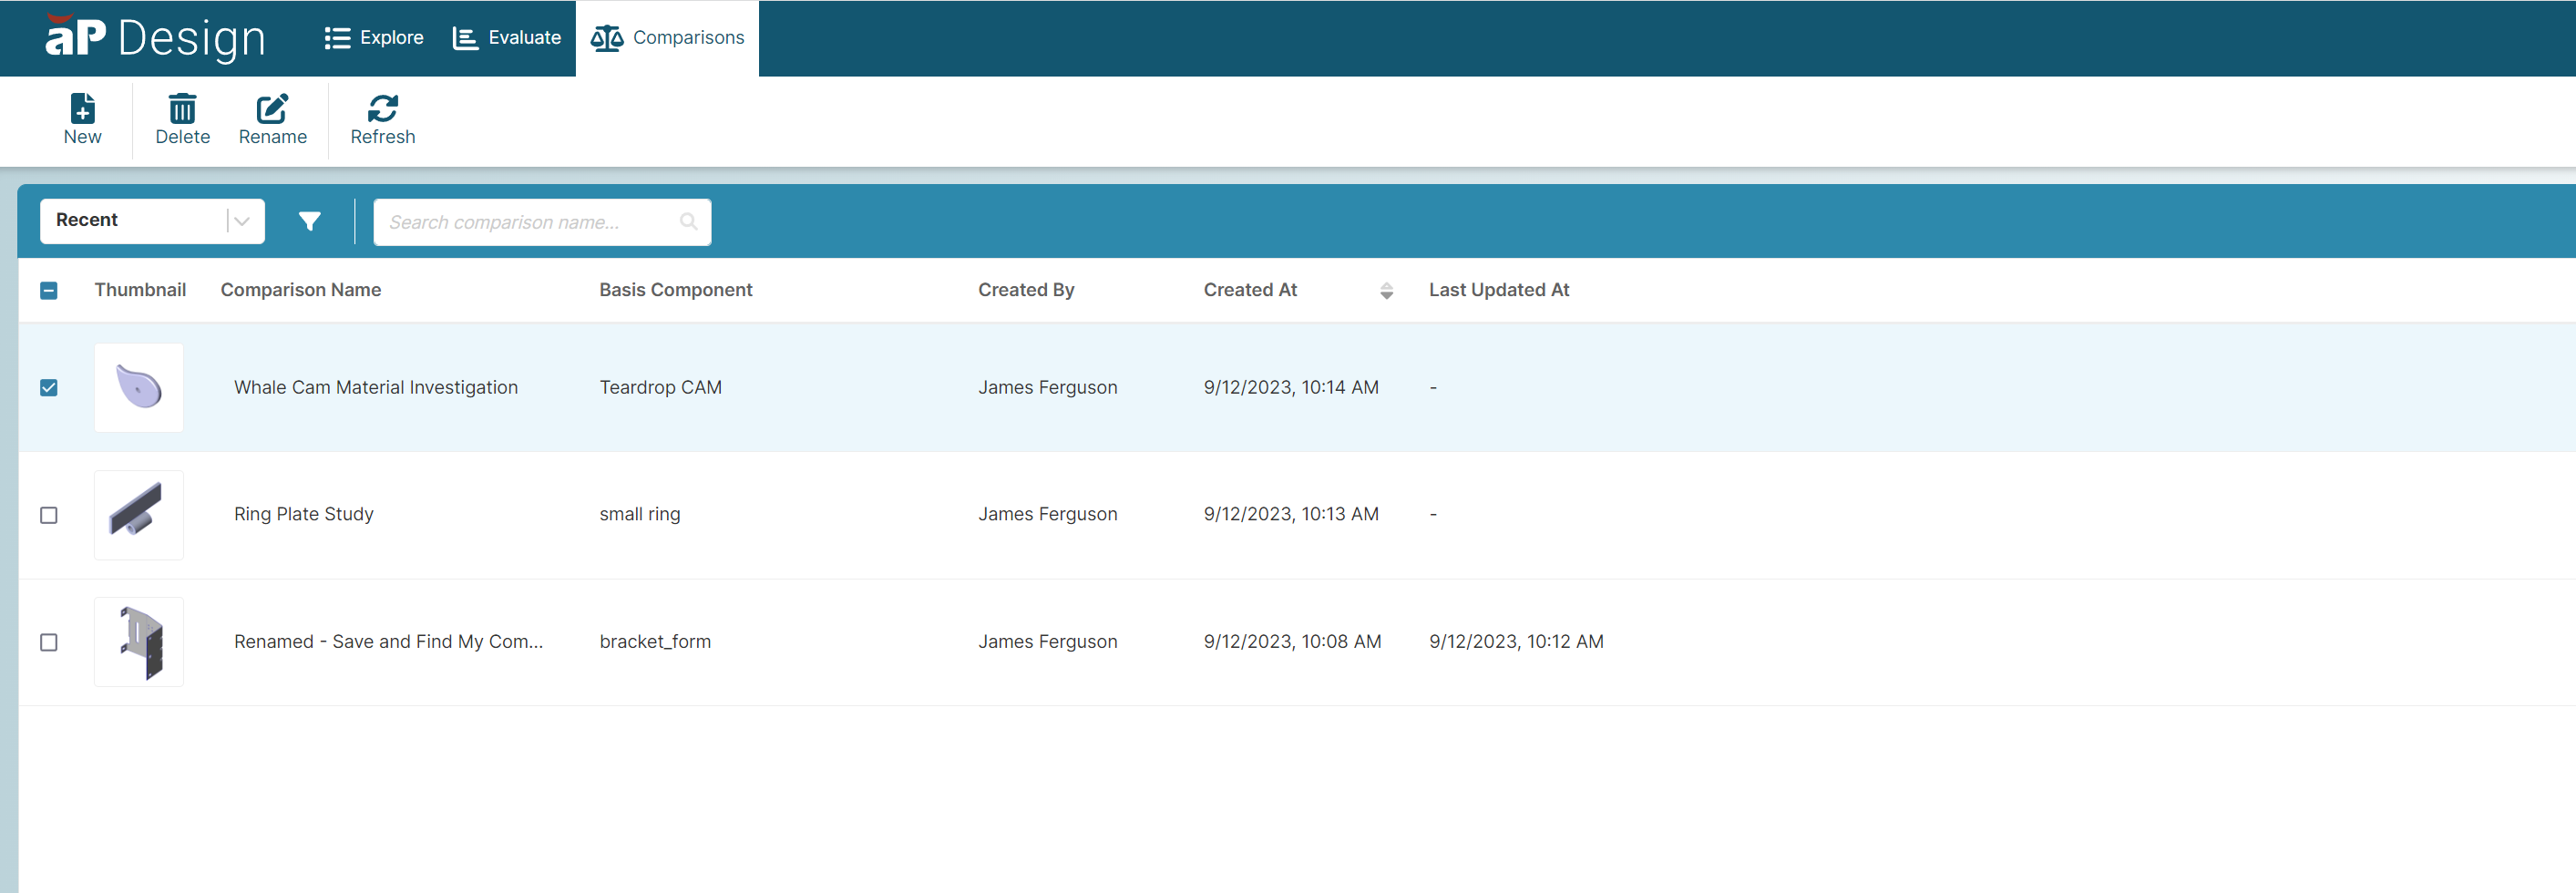
Task: Click the search magnifier icon
Action: 688,222
